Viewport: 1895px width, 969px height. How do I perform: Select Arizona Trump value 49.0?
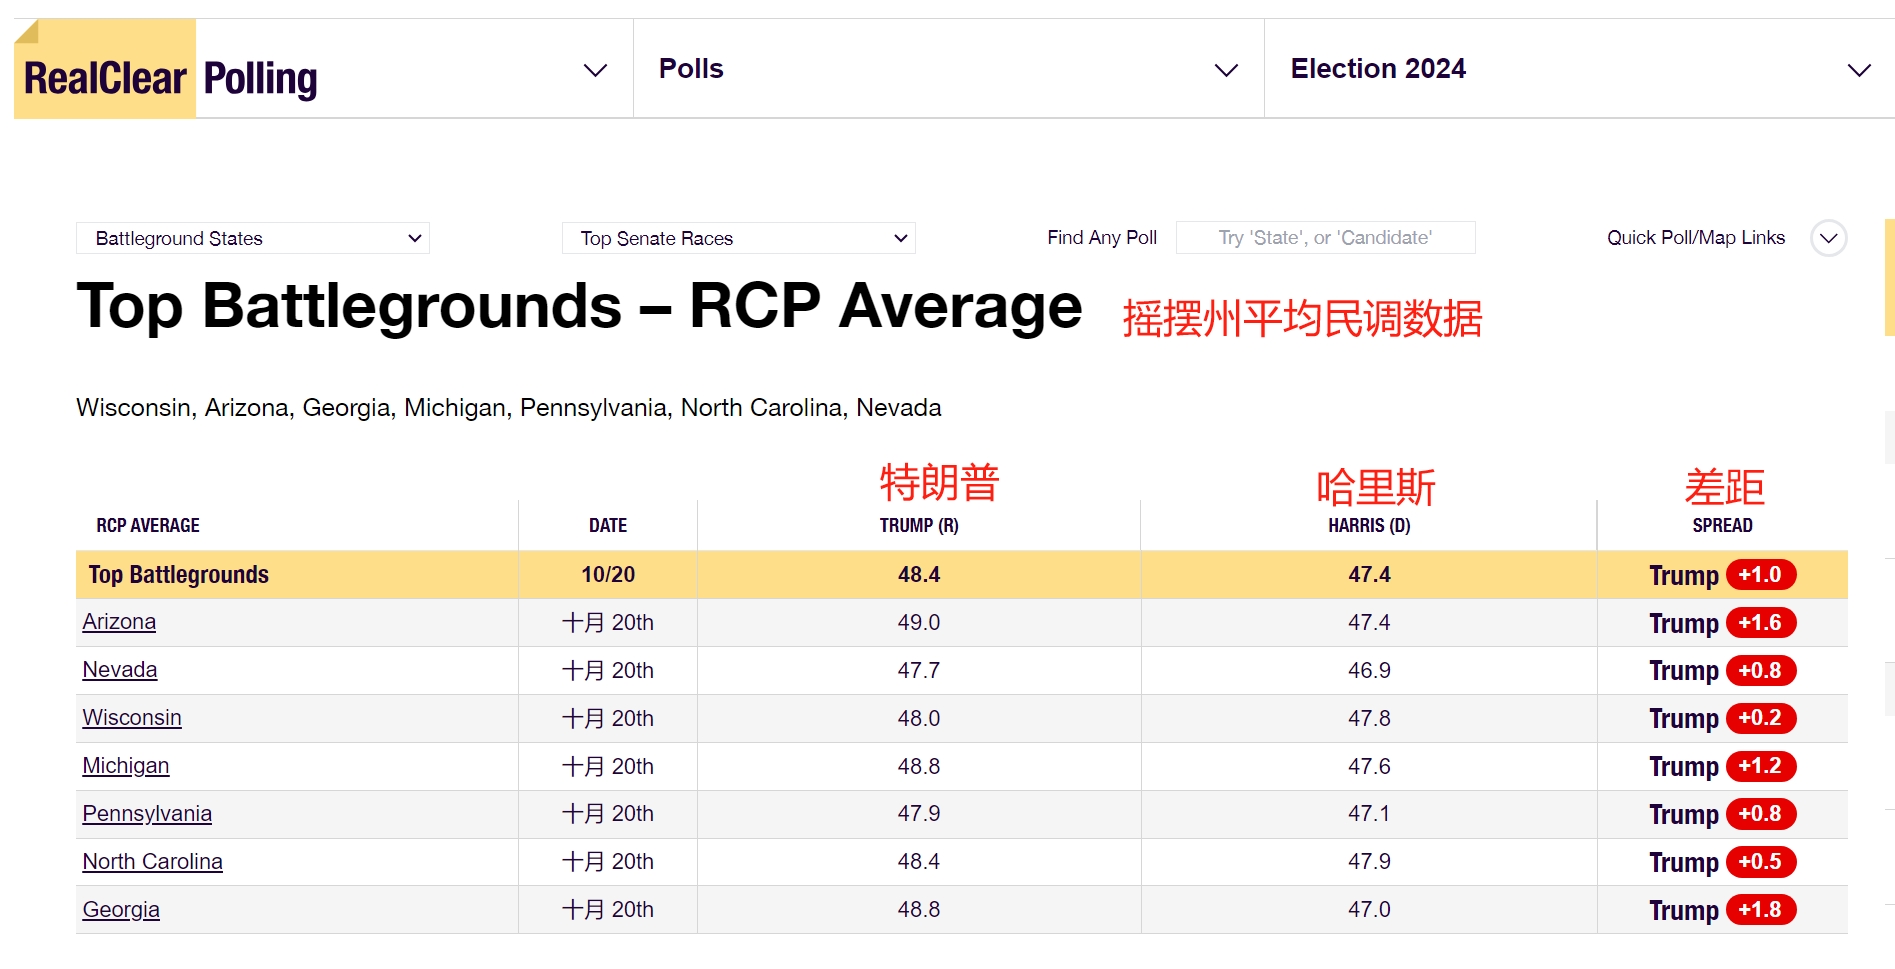(x=919, y=623)
